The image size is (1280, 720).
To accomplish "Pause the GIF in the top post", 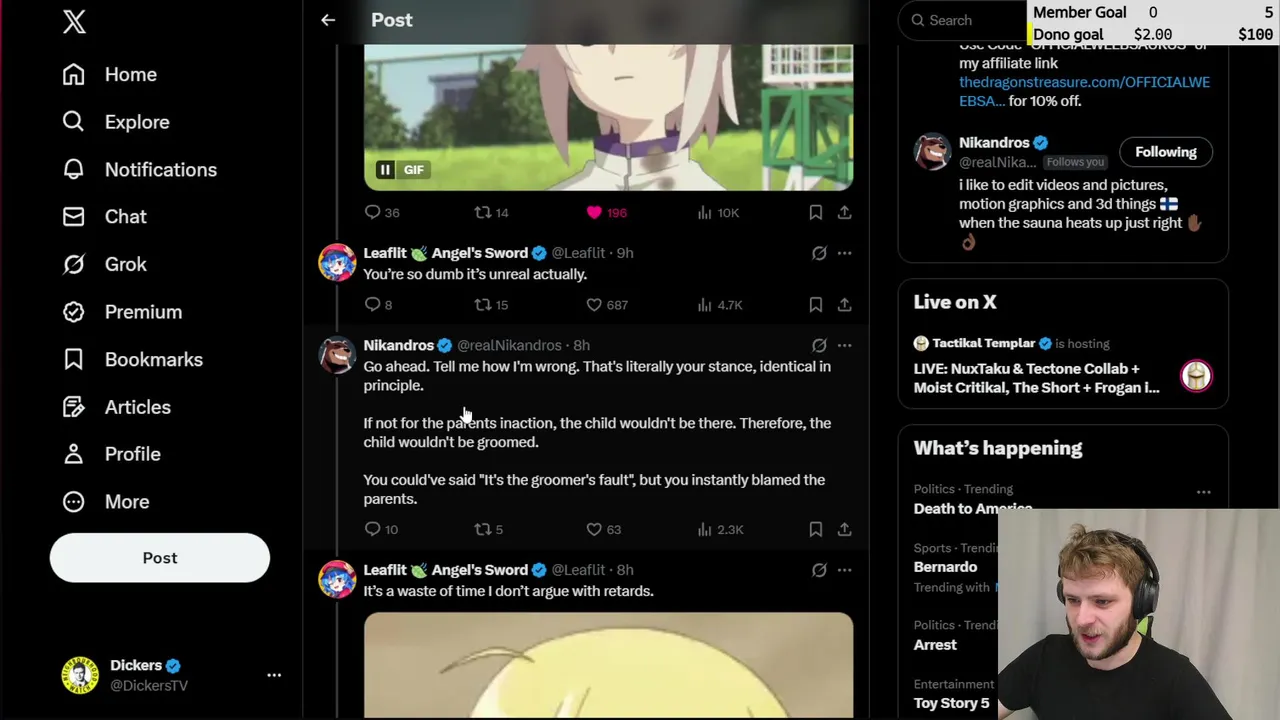I will coord(385,170).
